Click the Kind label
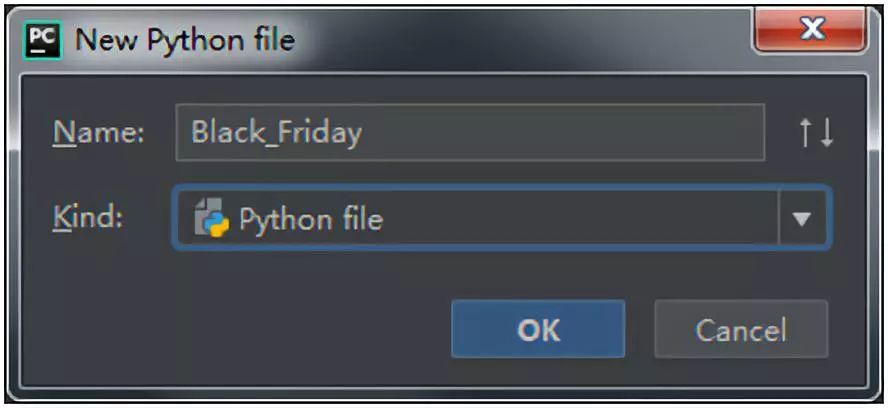 point(88,218)
